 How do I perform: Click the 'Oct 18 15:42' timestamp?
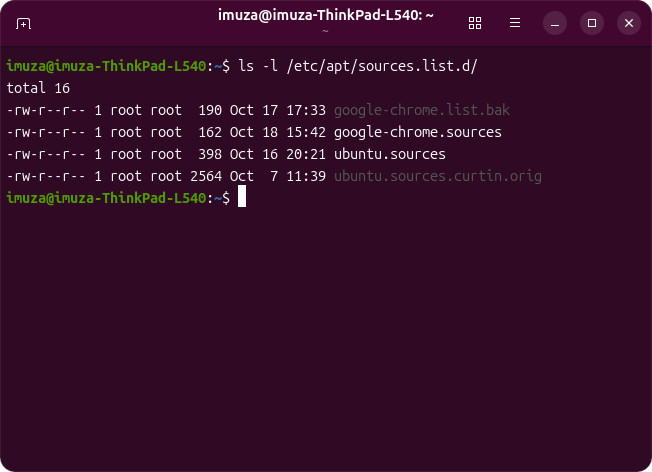tap(278, 132)
